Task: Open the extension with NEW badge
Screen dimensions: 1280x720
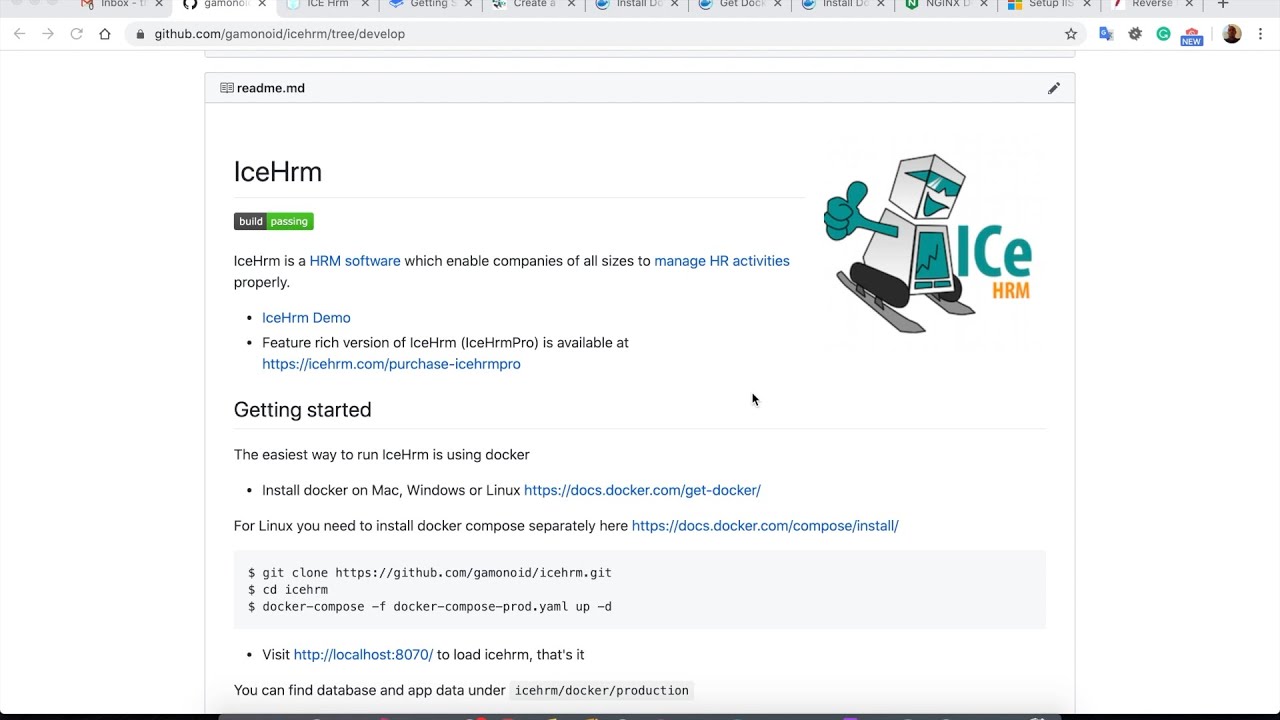Action: pyautogui.click(x=1191, y=36)
